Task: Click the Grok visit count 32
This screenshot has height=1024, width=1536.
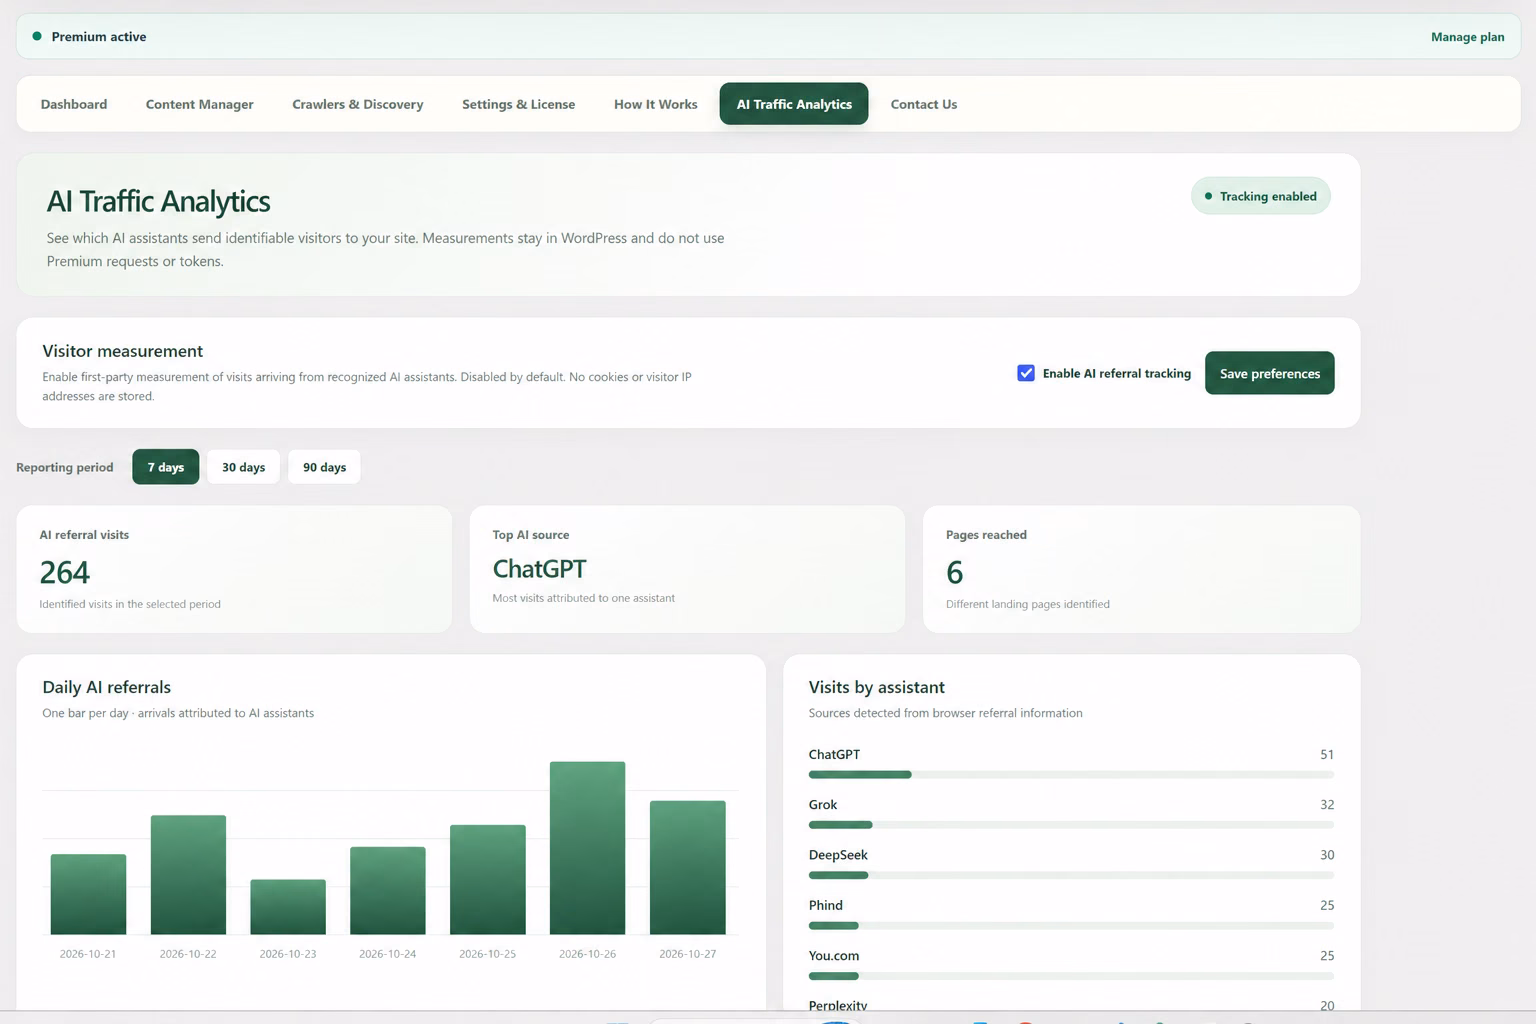Action: pyautogui.click(x=1327, y=805)
